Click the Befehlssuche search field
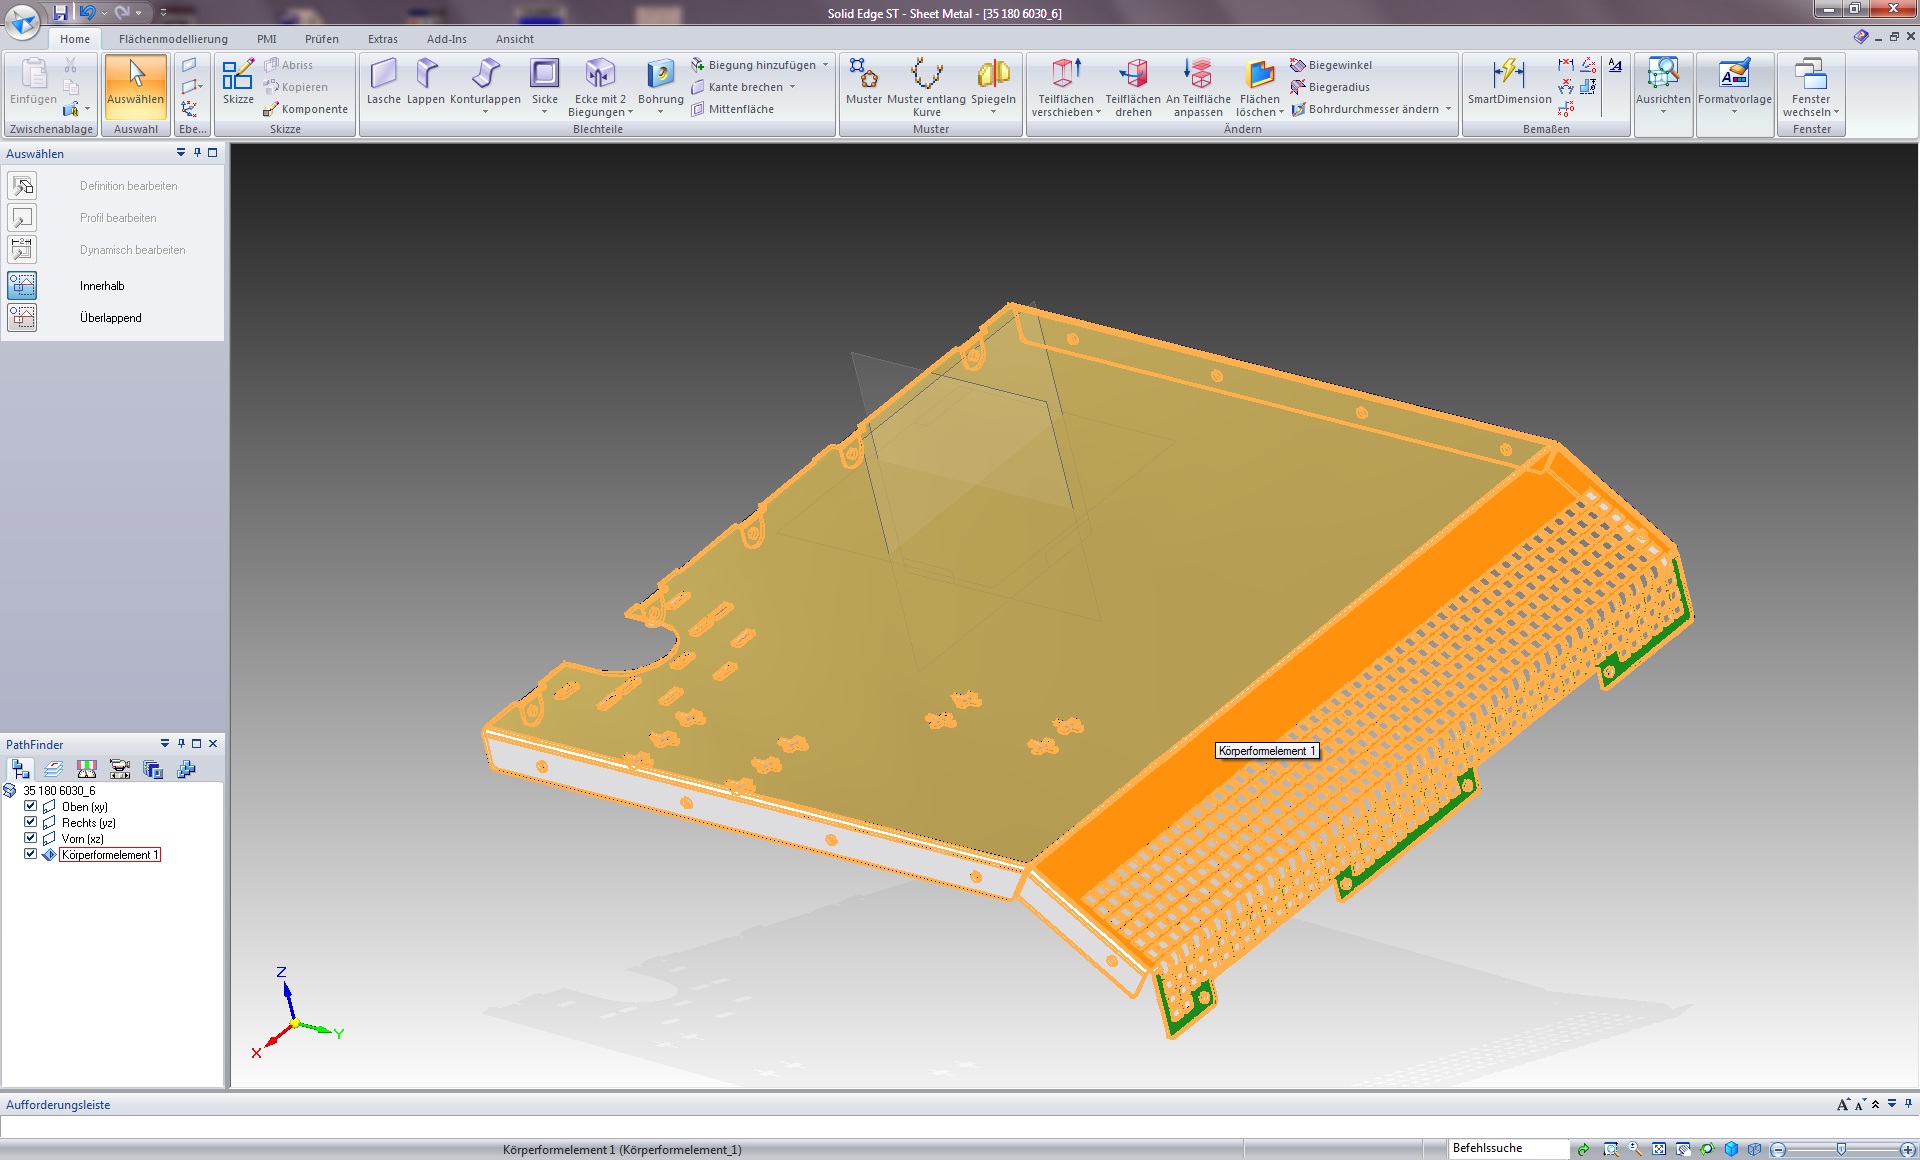This screenshot has width=1920, height=1160. 1507,1148
